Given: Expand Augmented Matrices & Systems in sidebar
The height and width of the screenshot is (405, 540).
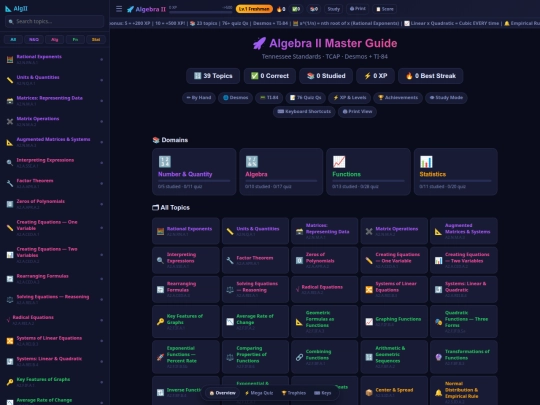Looking at the screenshot, I should [54, 142].
